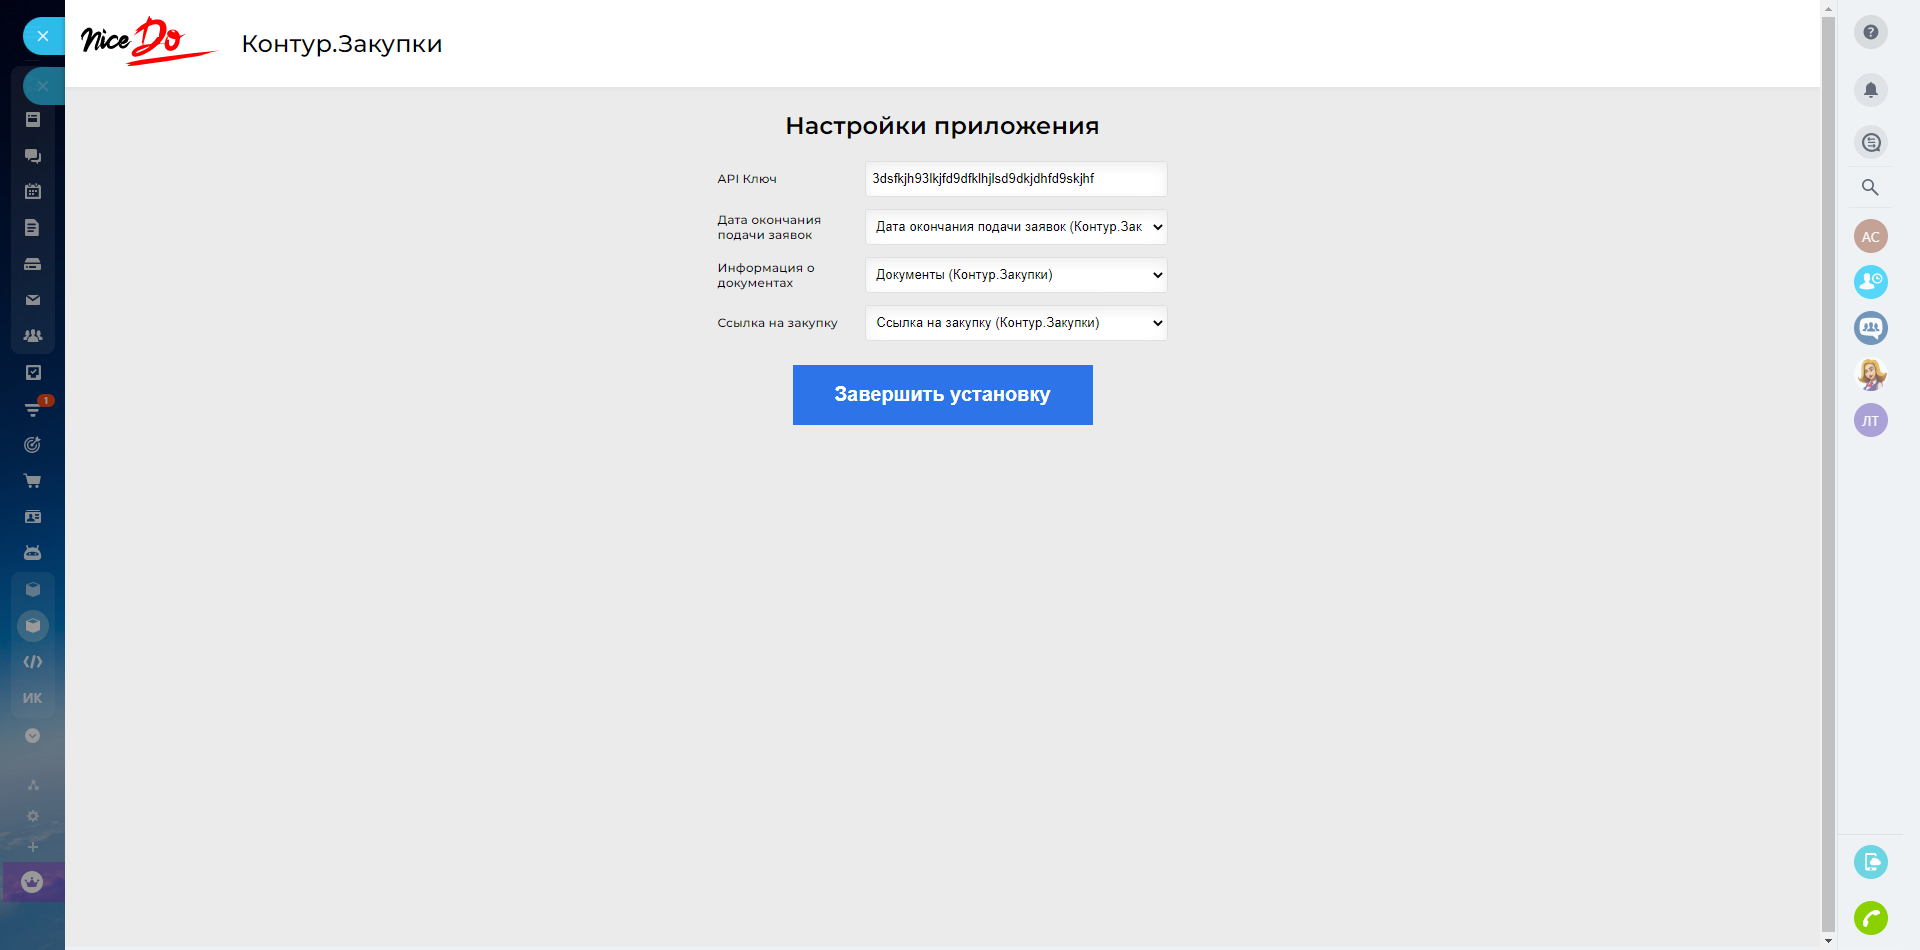Click the highlighted cube app icon
The height and width of the screenshot is (950, 1920).
coord(33,626)
